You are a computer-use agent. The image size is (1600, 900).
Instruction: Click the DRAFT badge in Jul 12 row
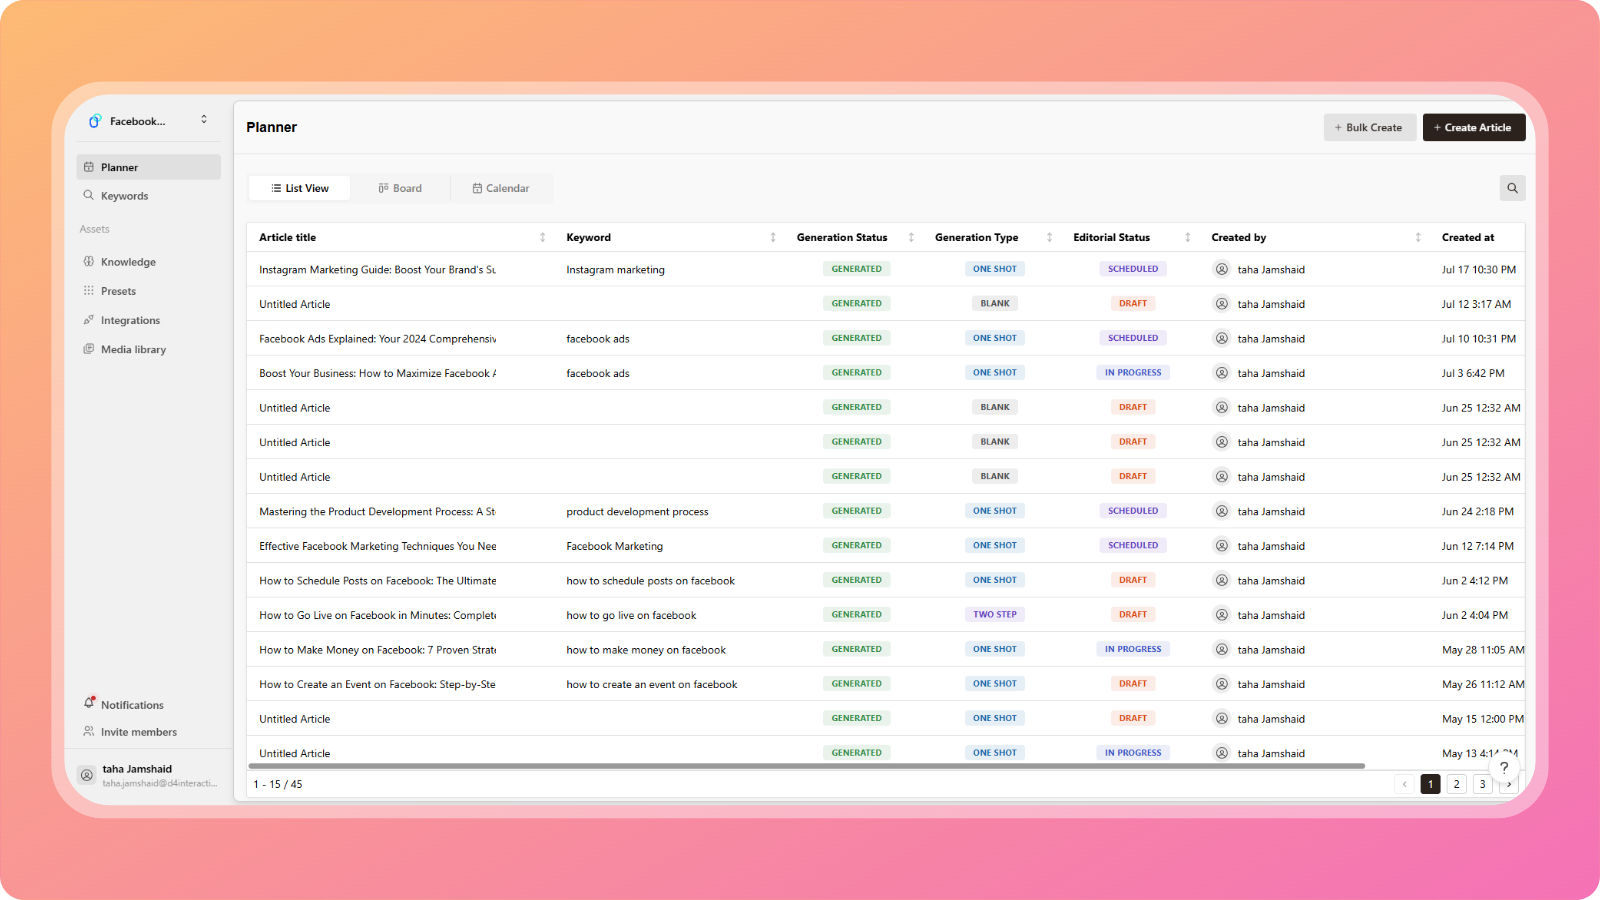pos(1133,304)
